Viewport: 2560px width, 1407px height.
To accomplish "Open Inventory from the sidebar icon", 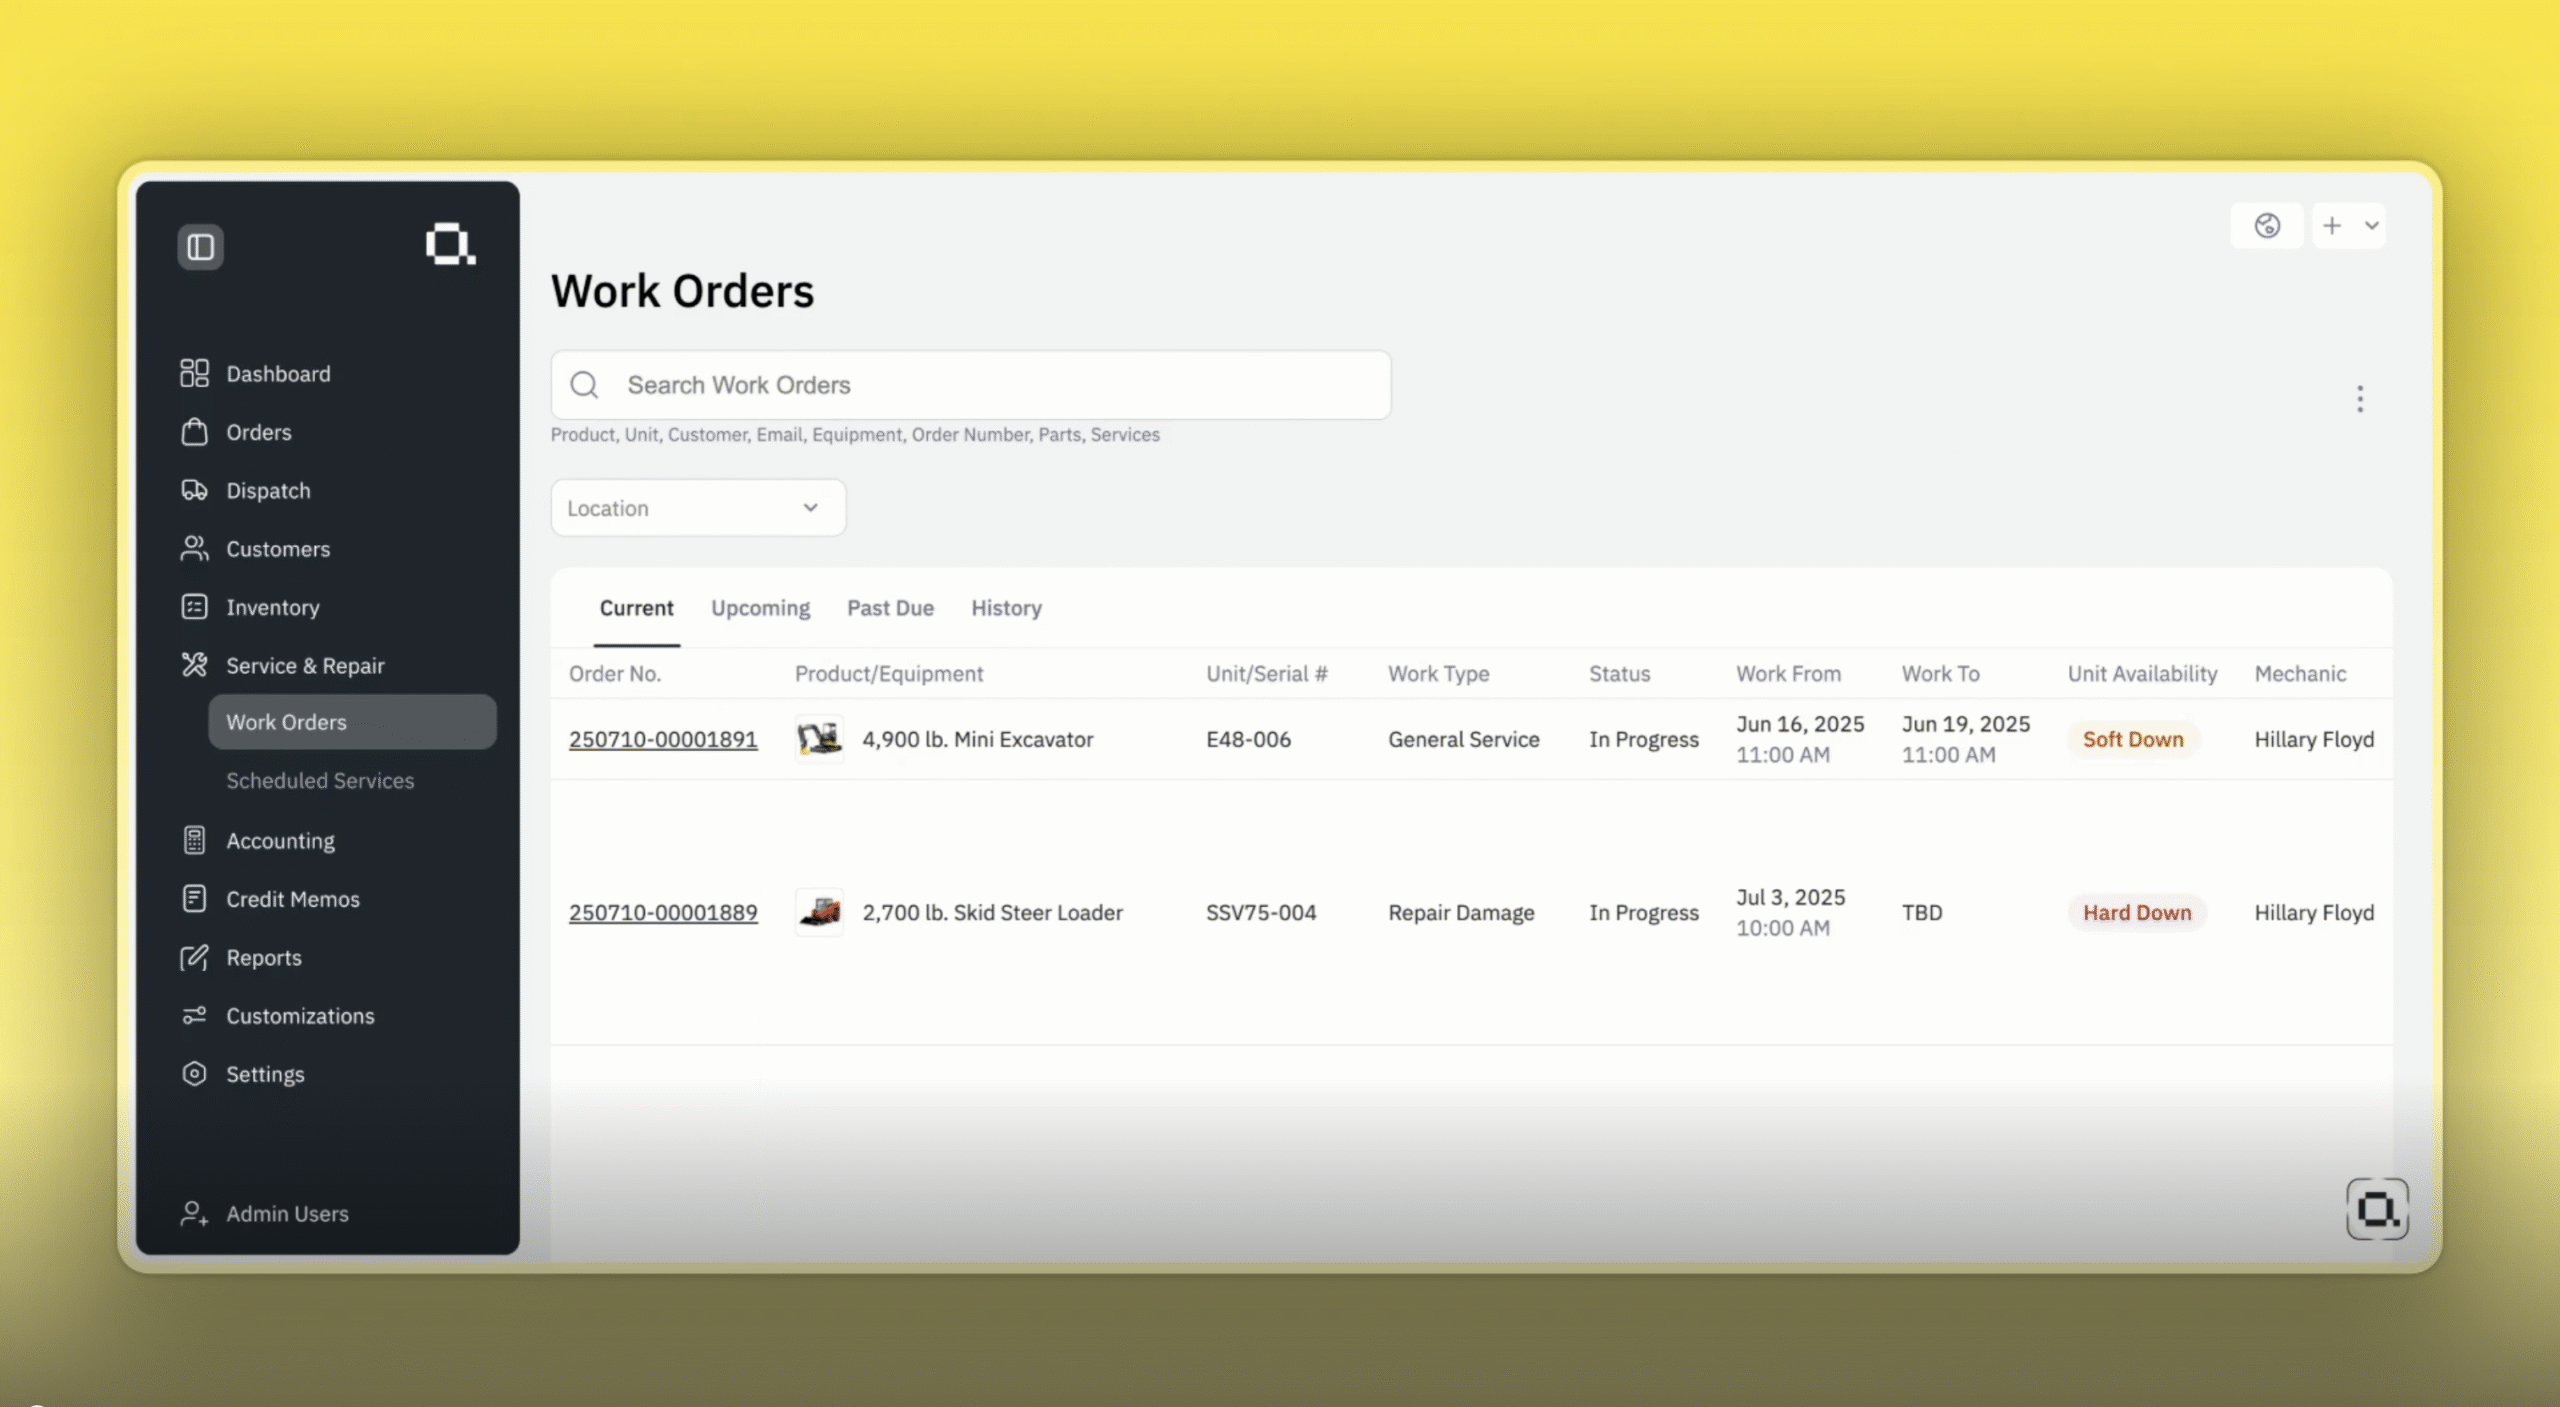I will point(194,607).
